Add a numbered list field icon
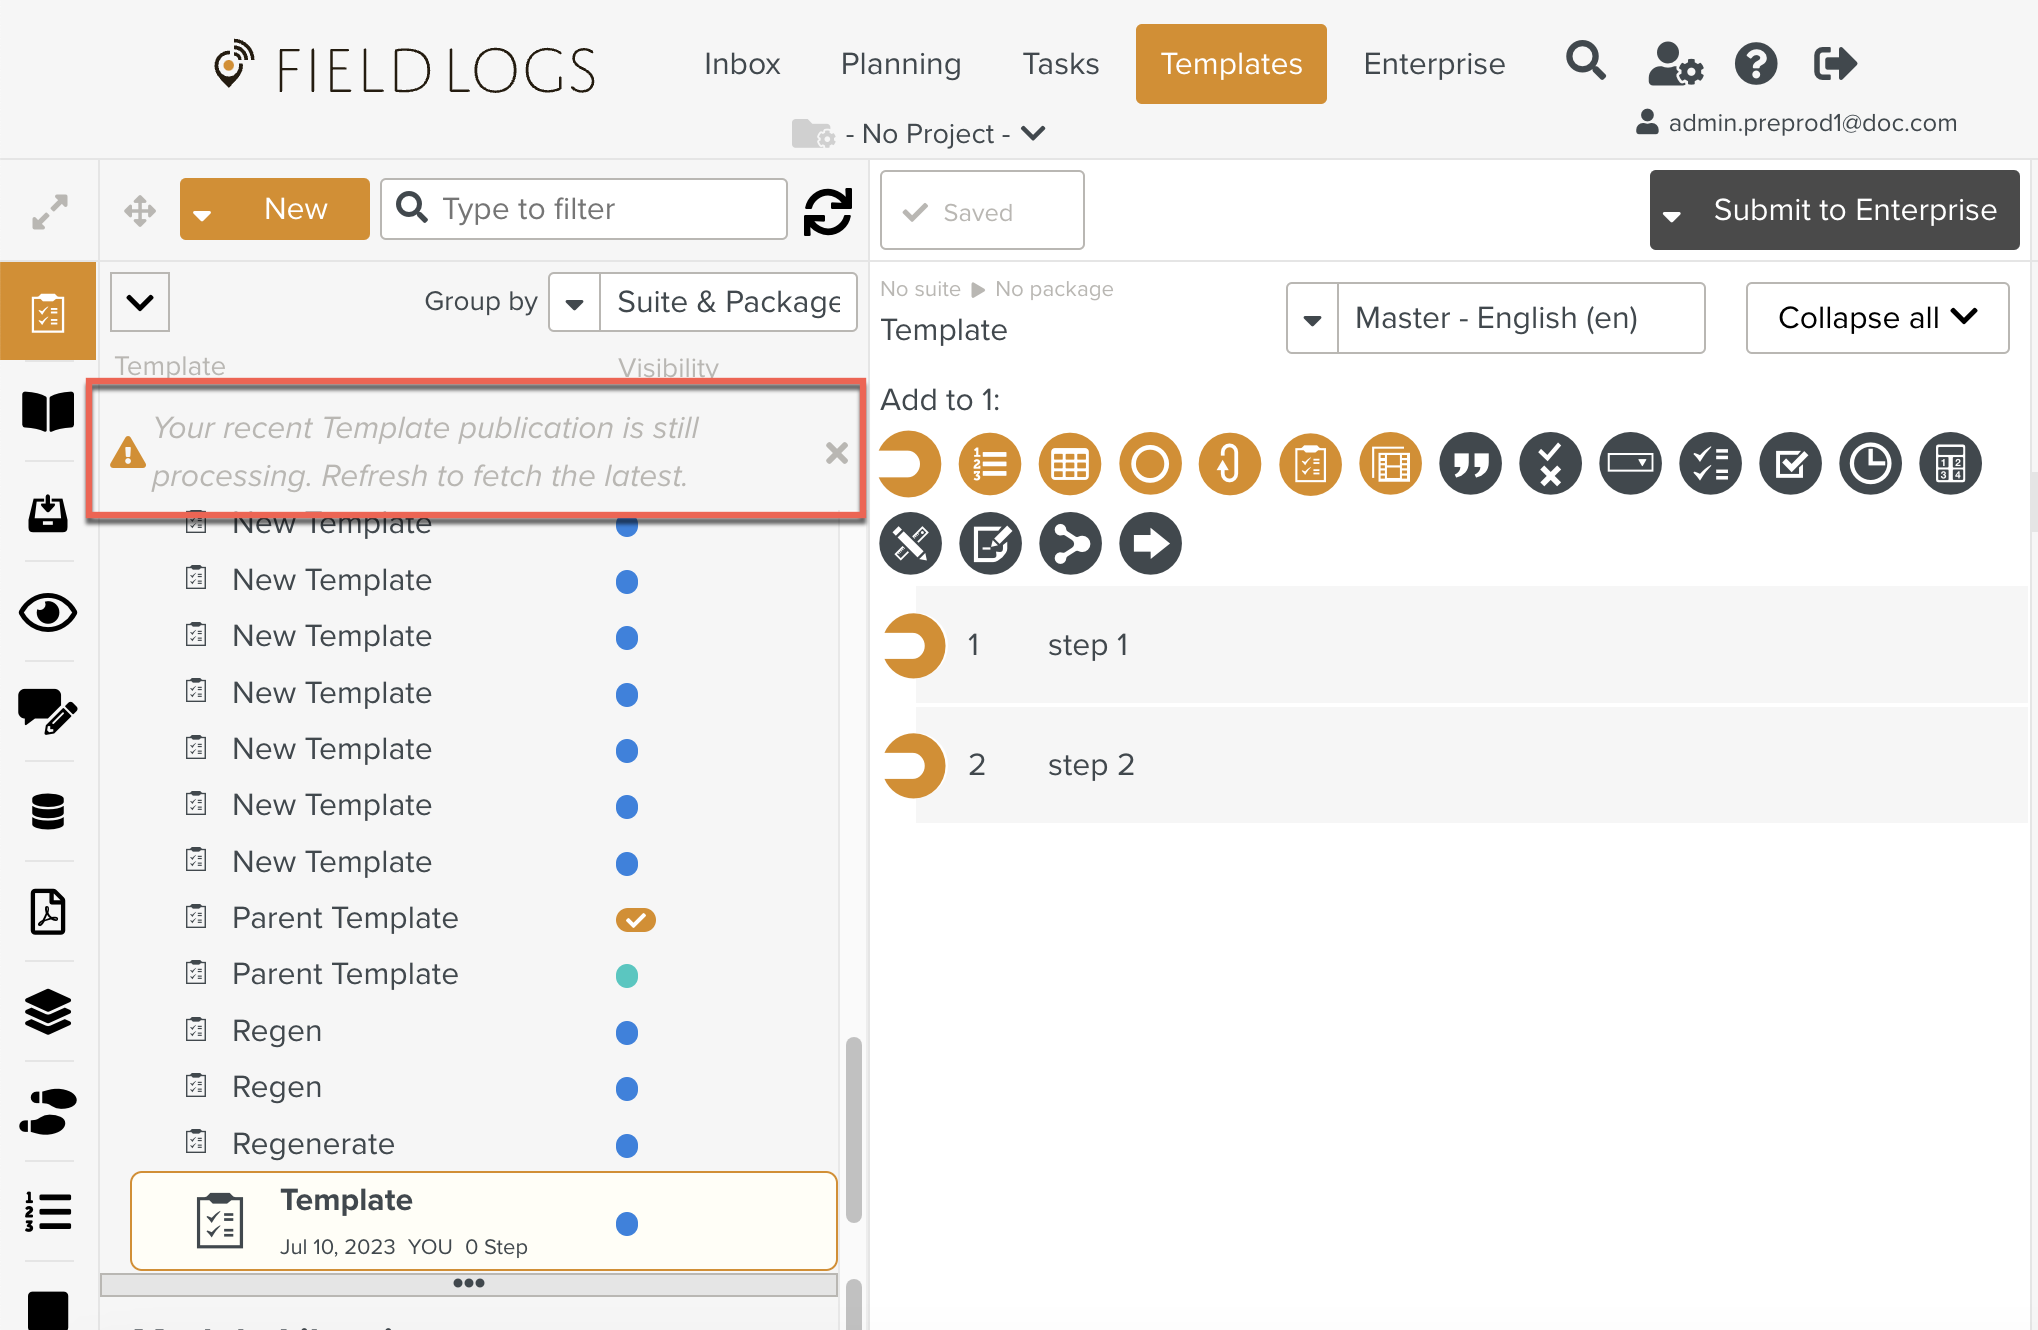2038x1330 pixels. (x=989, y=464)
